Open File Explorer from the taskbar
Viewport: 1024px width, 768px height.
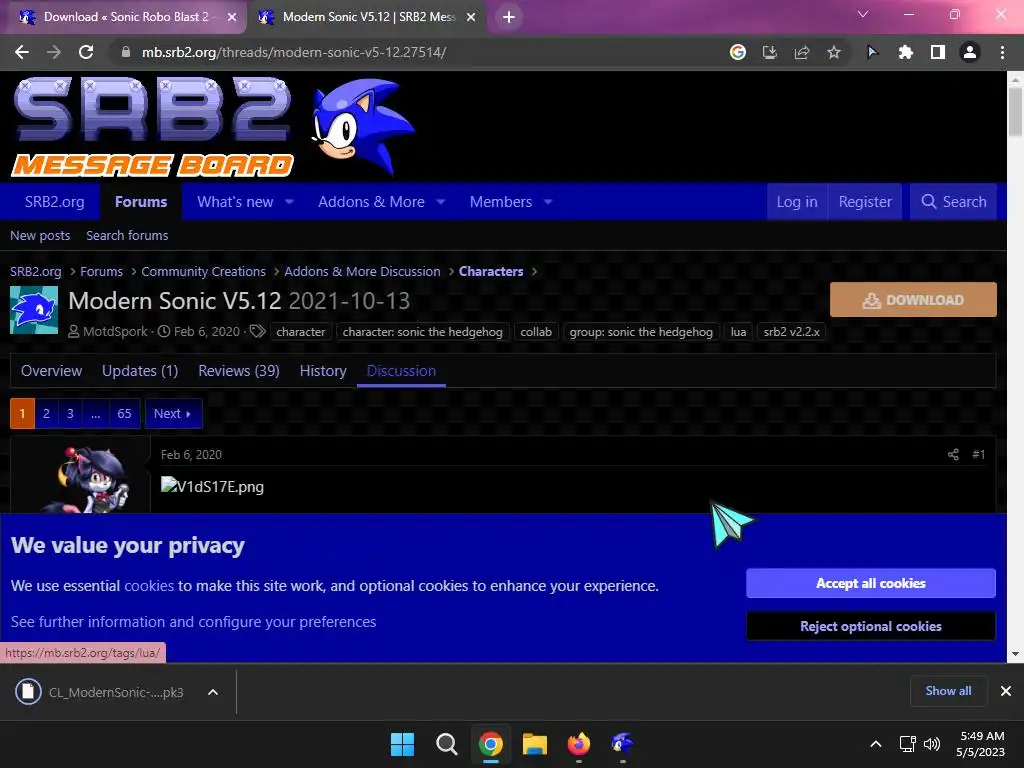tap(534, 744)
